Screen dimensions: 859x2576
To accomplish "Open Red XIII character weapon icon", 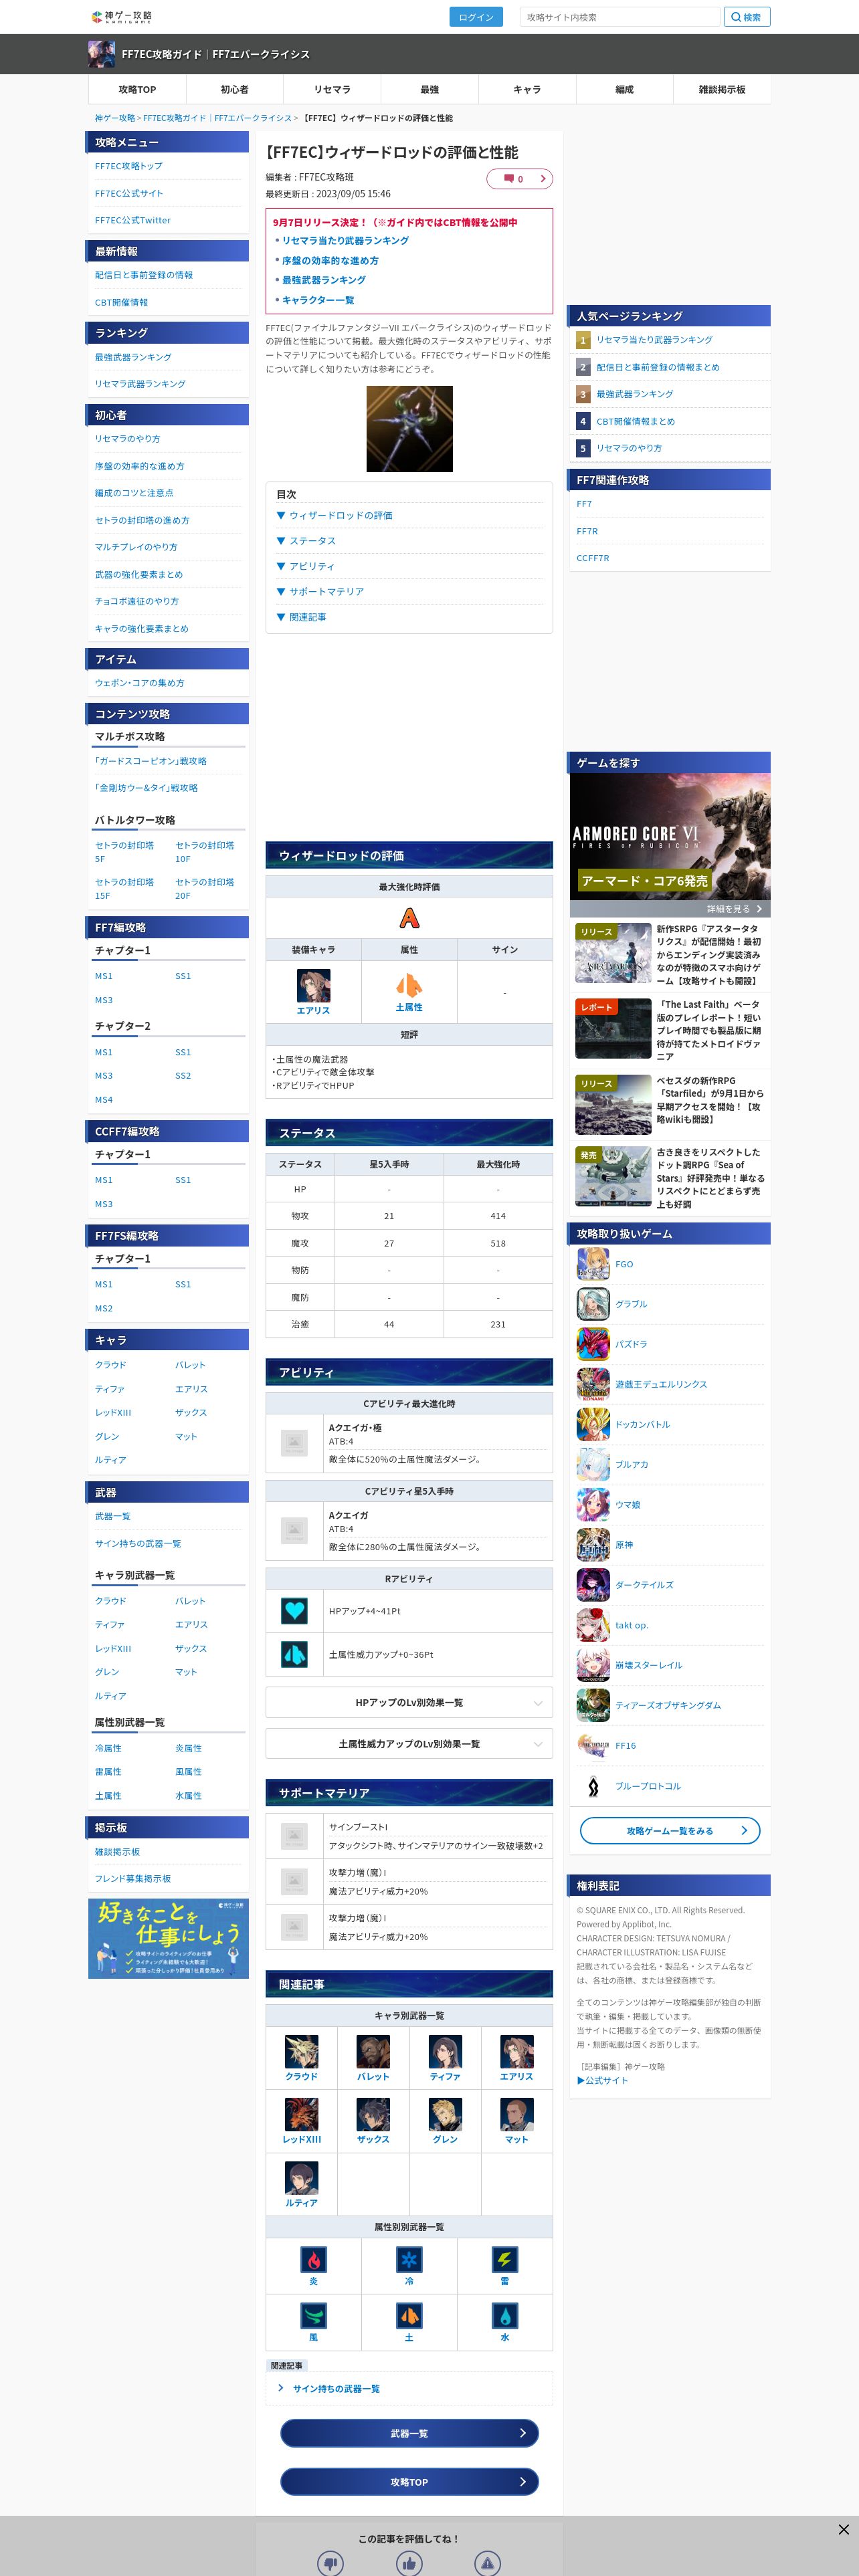I will click(x=302, y=2114).
